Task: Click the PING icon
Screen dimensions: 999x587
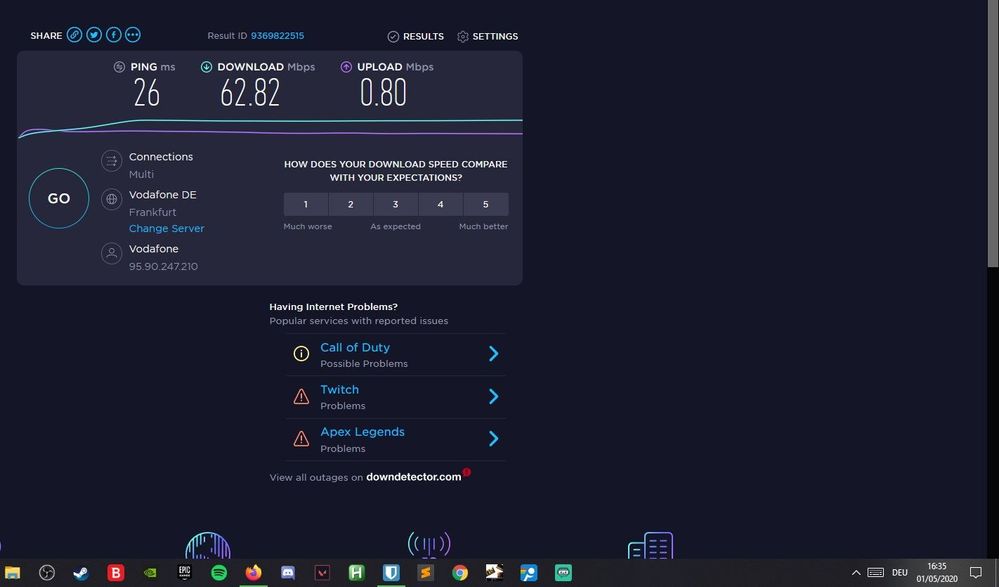Action: 119,67
